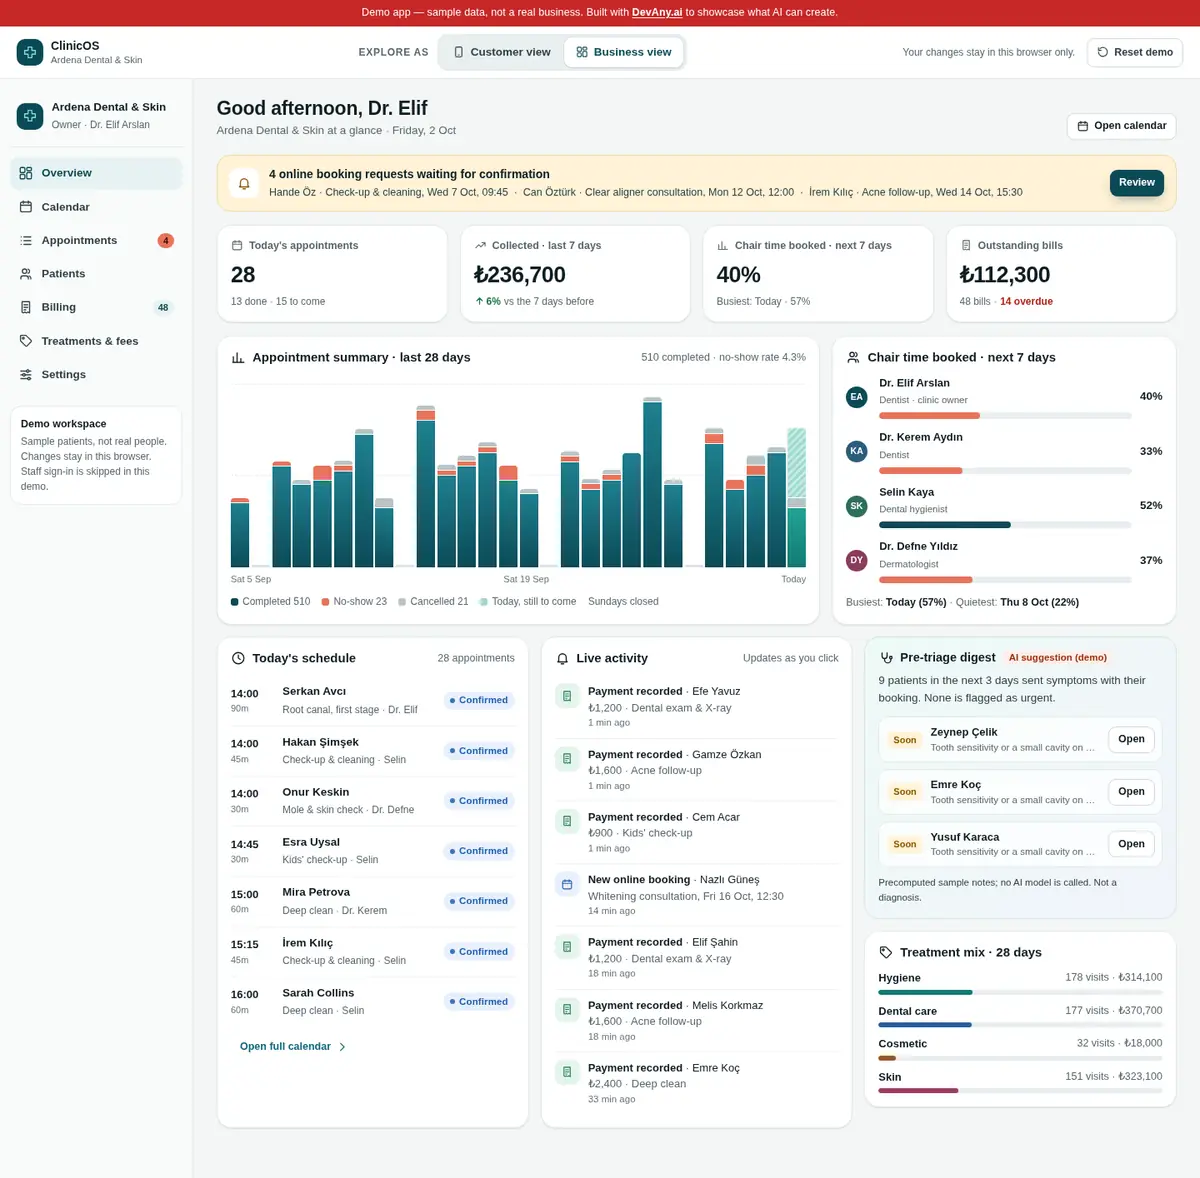
Task: Switch to Business view
Action: [624, 52]
